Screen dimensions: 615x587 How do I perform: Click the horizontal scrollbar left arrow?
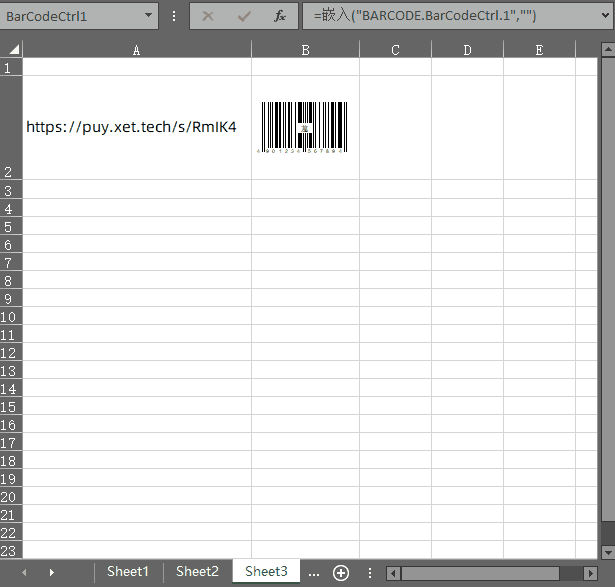point(393,573)
